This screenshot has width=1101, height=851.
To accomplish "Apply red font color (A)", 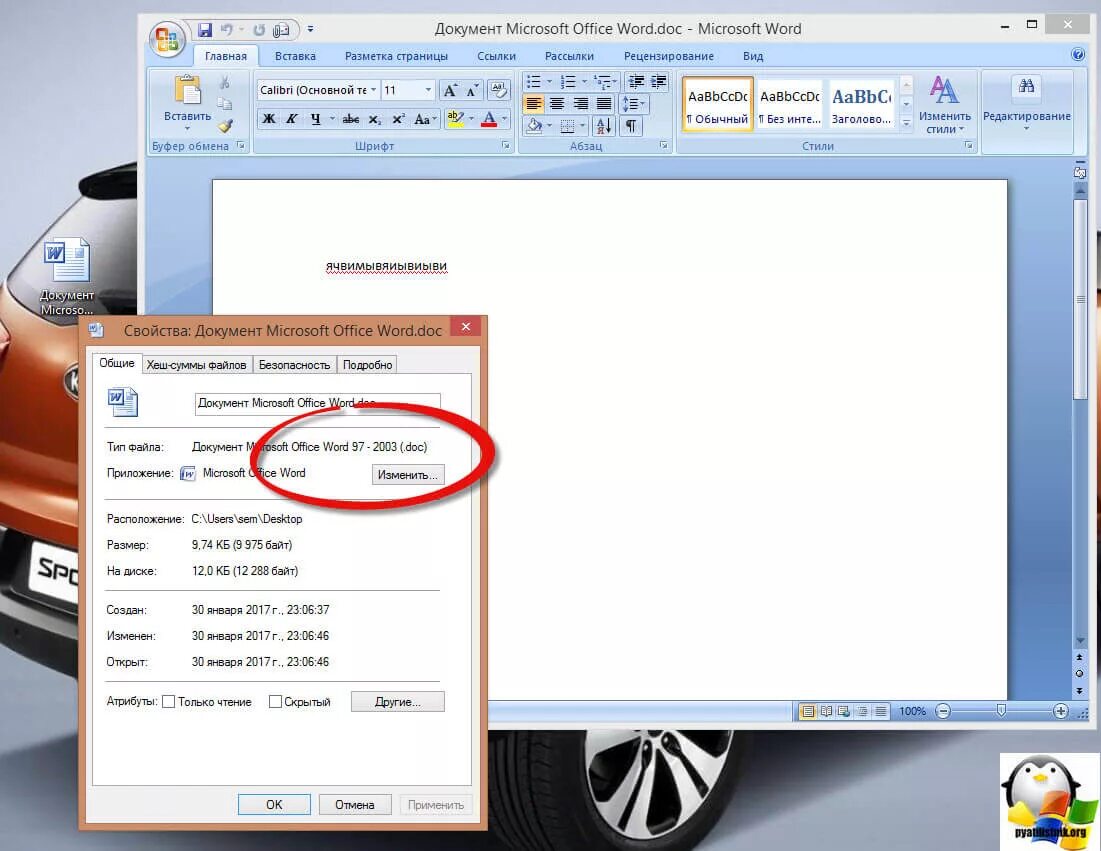I will pos(489,119).
